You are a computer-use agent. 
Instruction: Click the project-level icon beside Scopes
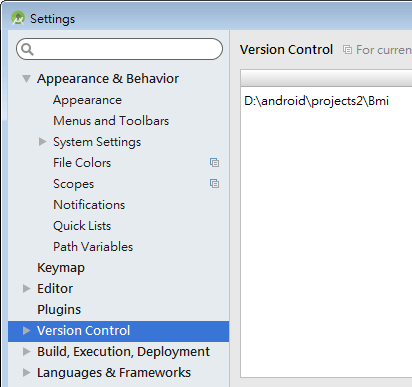[x=214, y=184]
